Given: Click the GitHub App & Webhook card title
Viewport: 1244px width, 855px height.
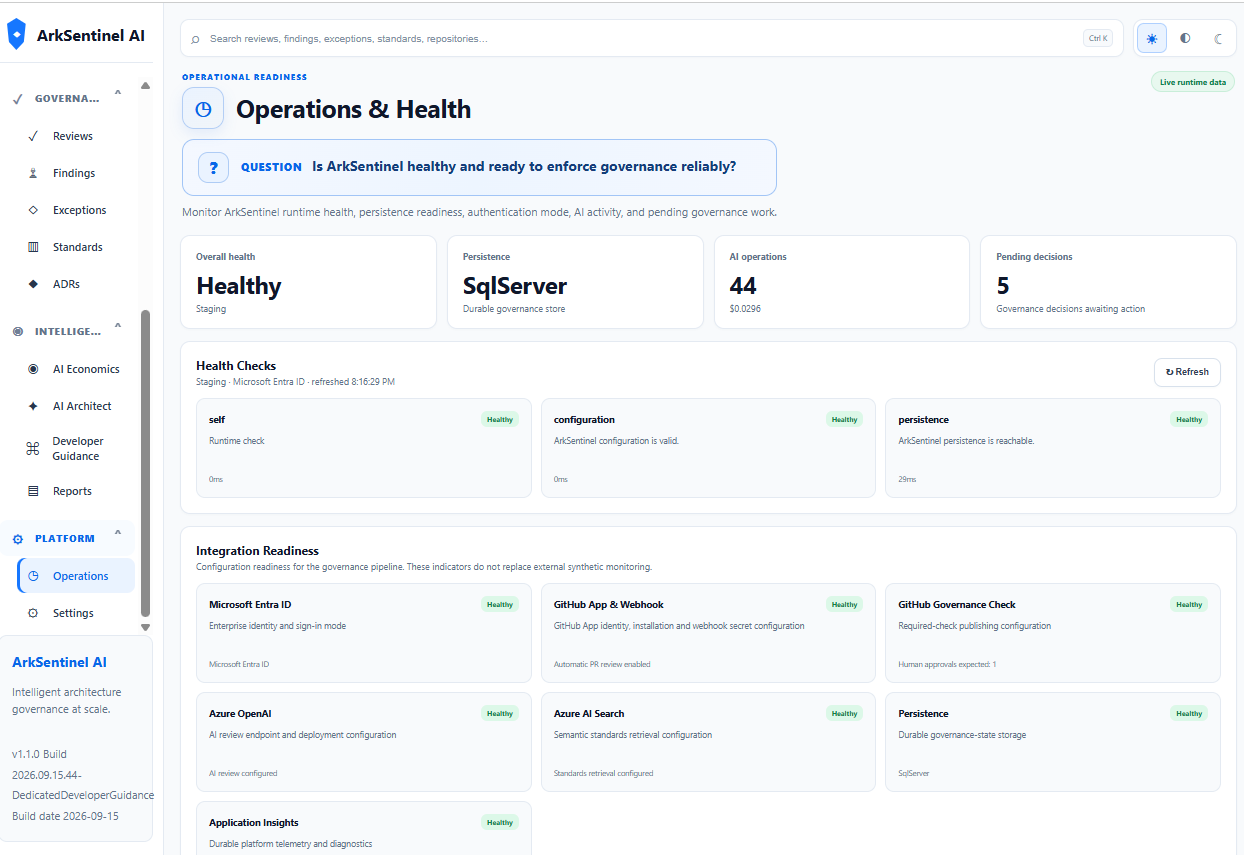Looking at the screenshot, I should (x=609, y=605).
